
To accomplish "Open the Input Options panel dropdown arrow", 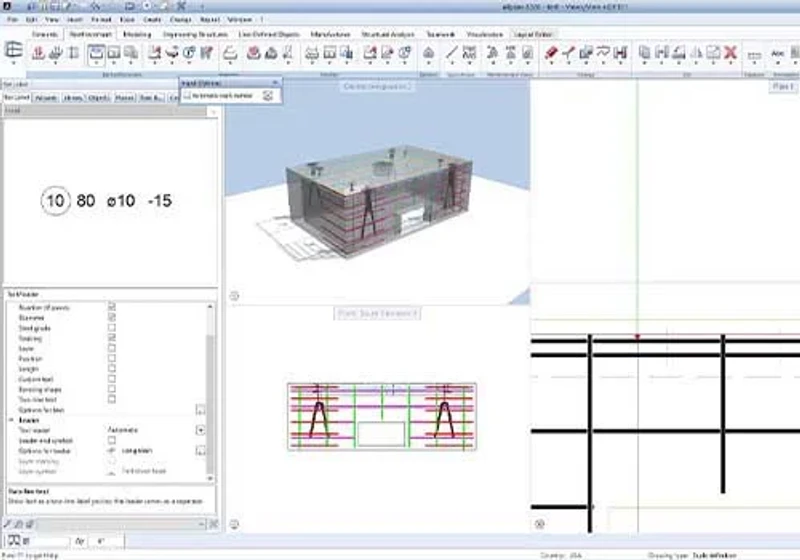I will (x=275, y=83).
